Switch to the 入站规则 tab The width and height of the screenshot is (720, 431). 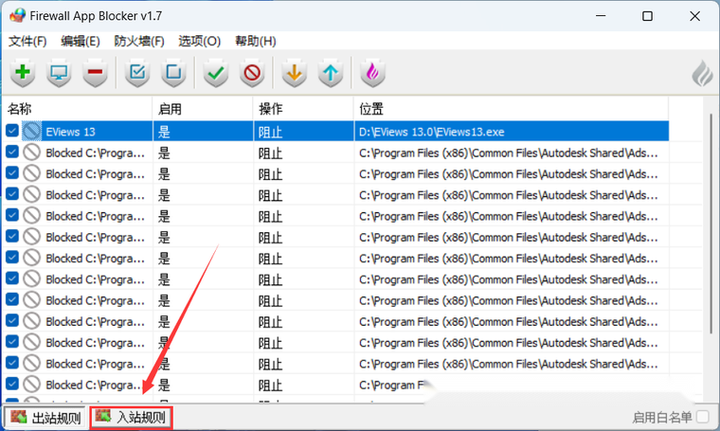[x=131, y=417]
